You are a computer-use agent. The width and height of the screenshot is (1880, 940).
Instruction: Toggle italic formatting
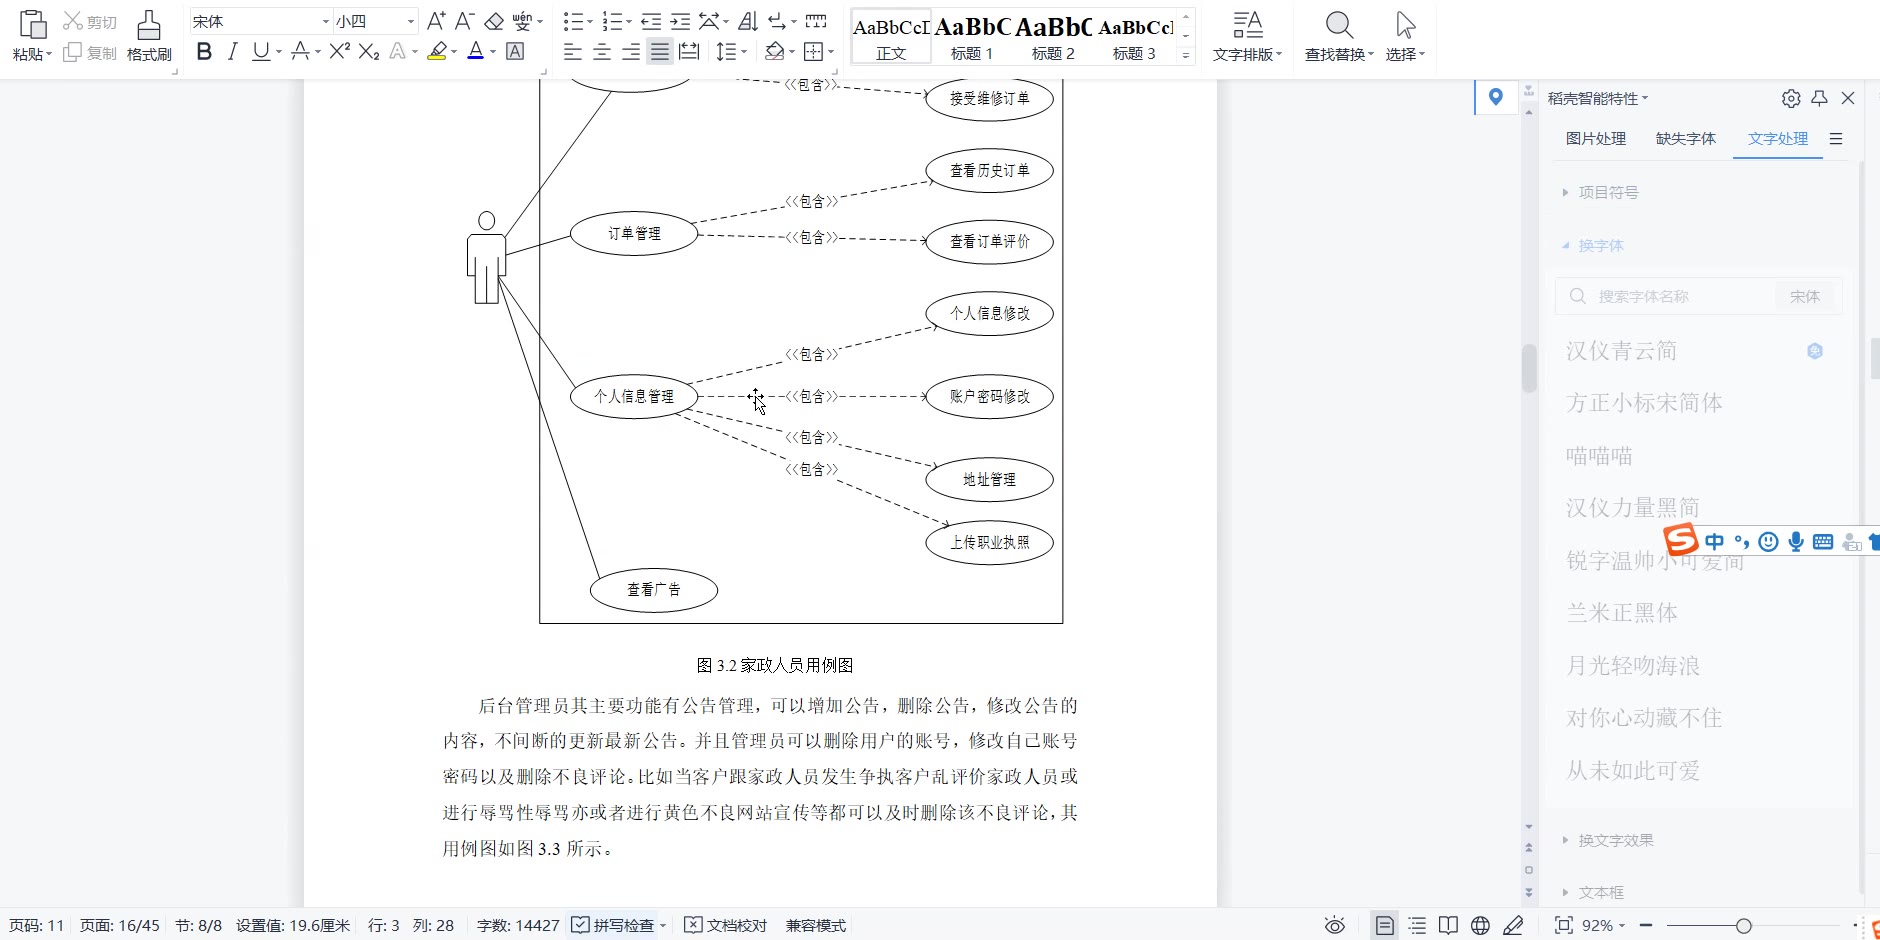point(232,52)
